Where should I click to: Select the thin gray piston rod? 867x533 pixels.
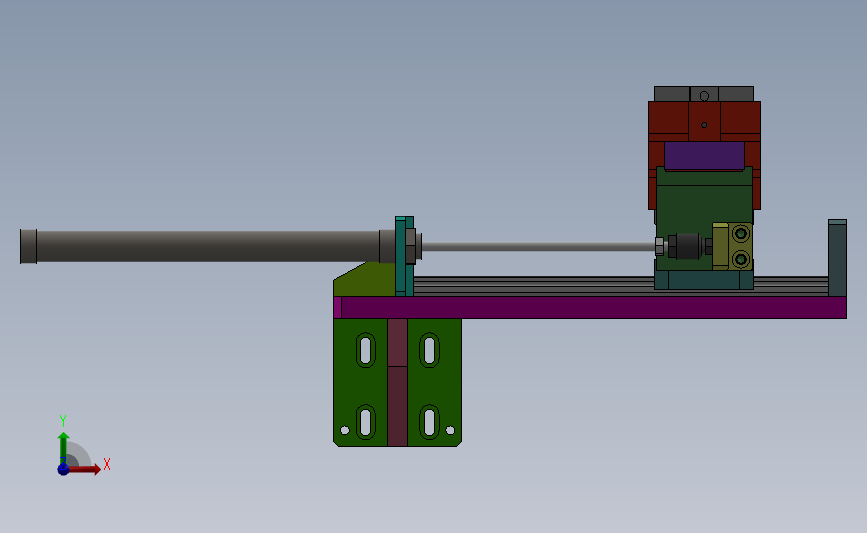click(539, 246)
